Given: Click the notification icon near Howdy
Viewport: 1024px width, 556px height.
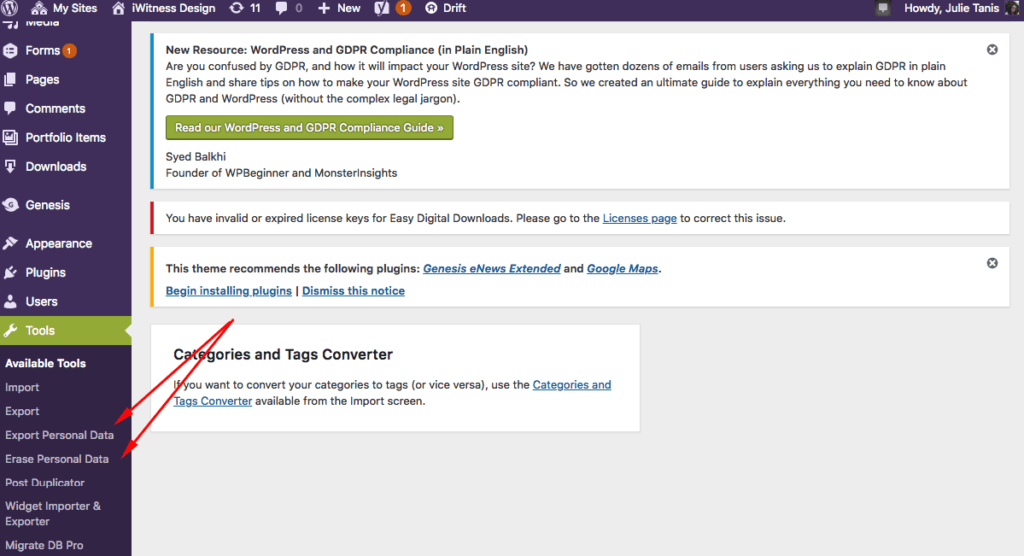Looking at the screenshot, I should click(883, 8).
